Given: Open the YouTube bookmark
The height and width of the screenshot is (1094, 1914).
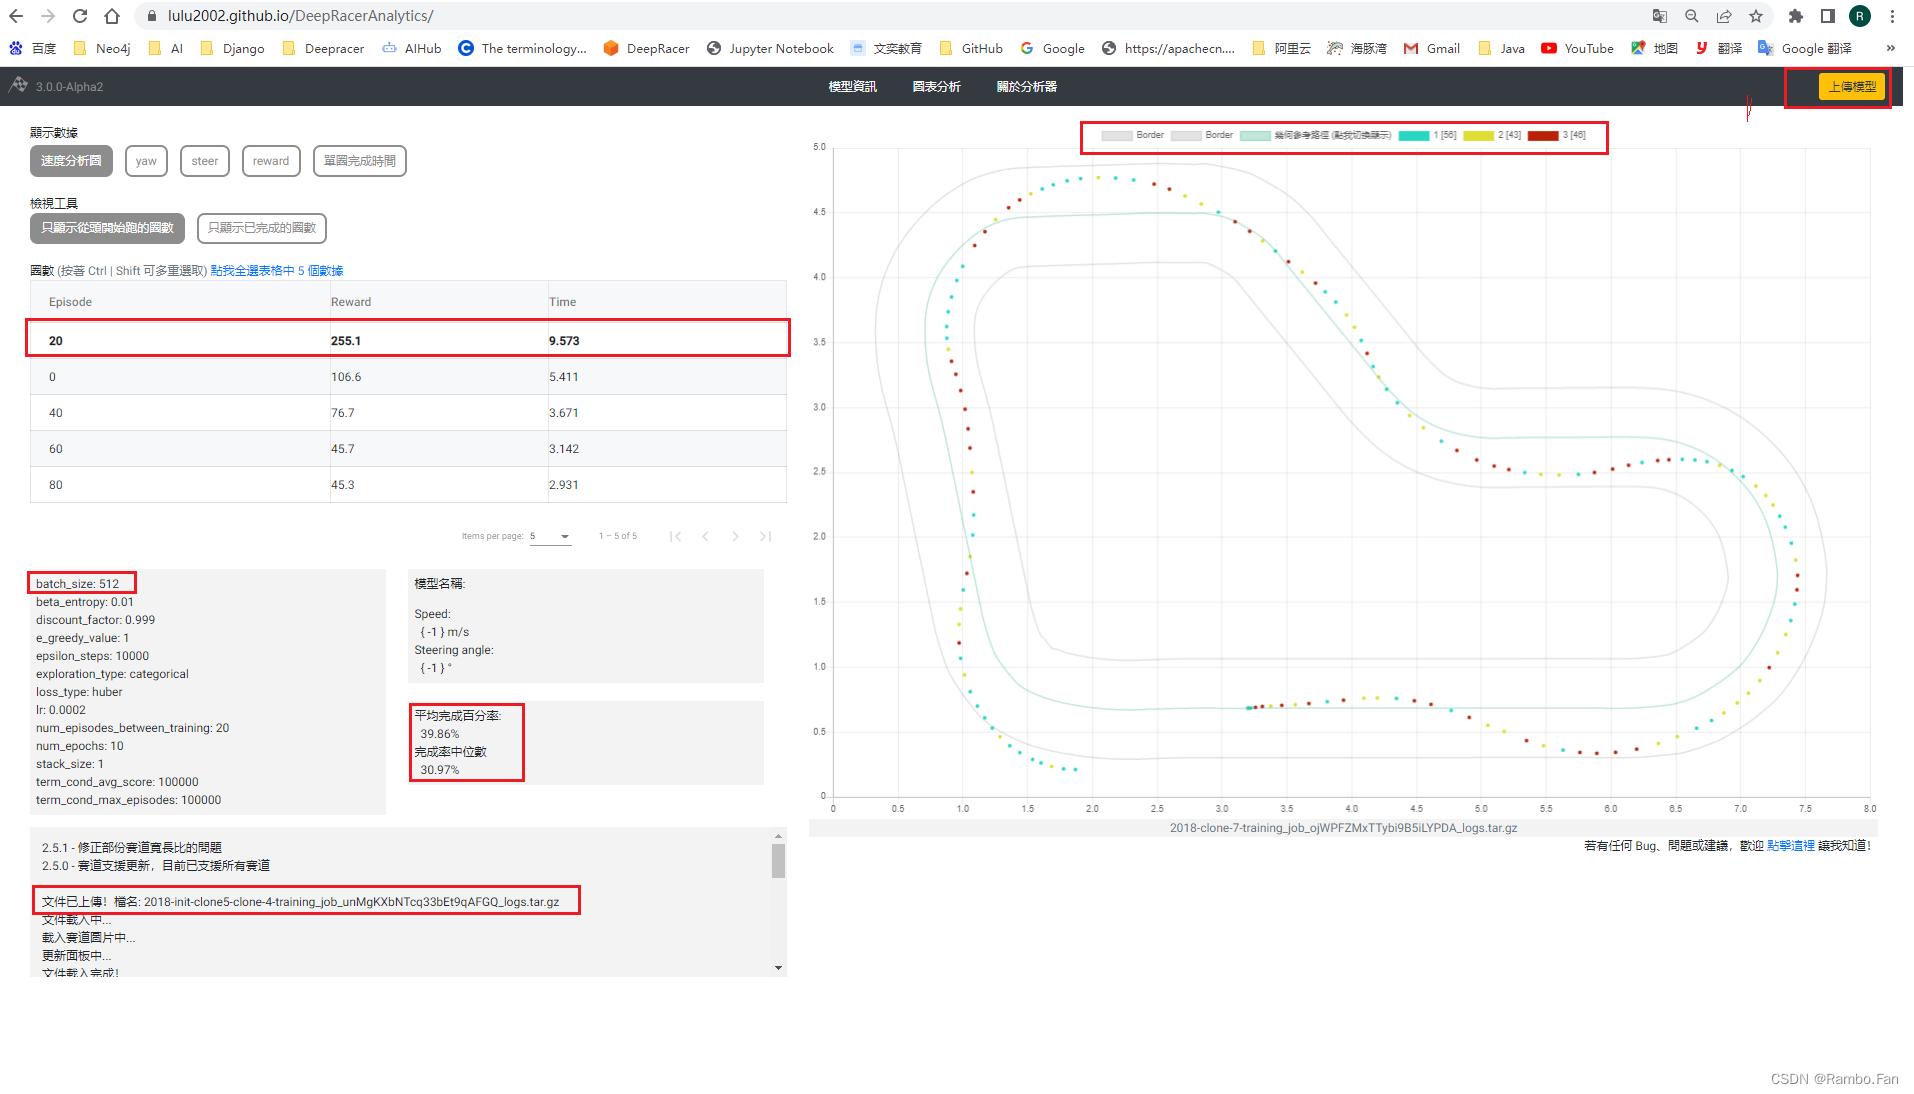Looking at the screenshot, I should 1577,48.
